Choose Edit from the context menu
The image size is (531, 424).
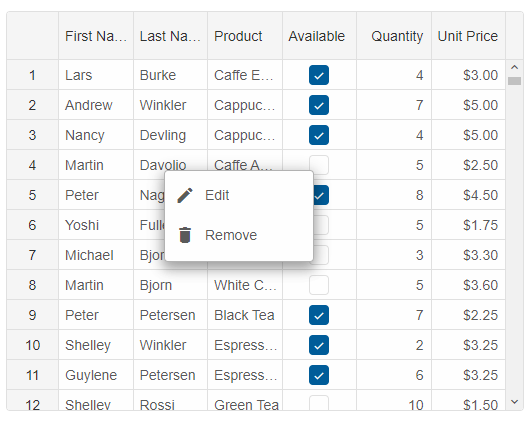click(239, 195)
